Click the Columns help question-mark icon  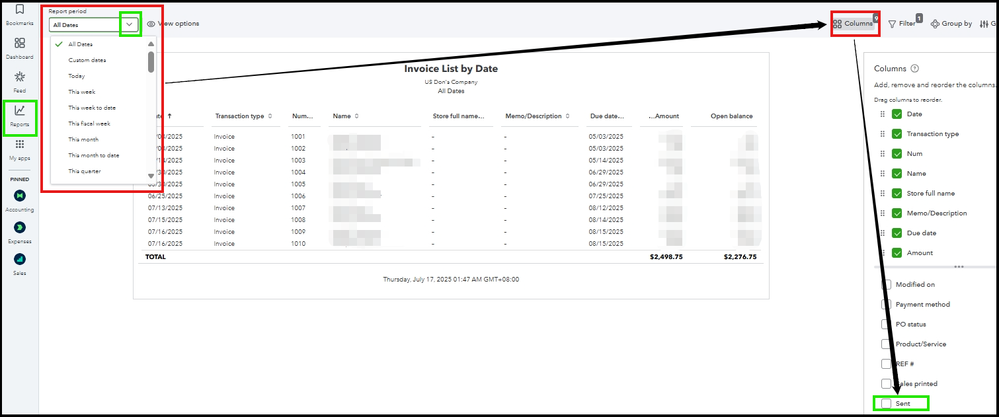915,68
